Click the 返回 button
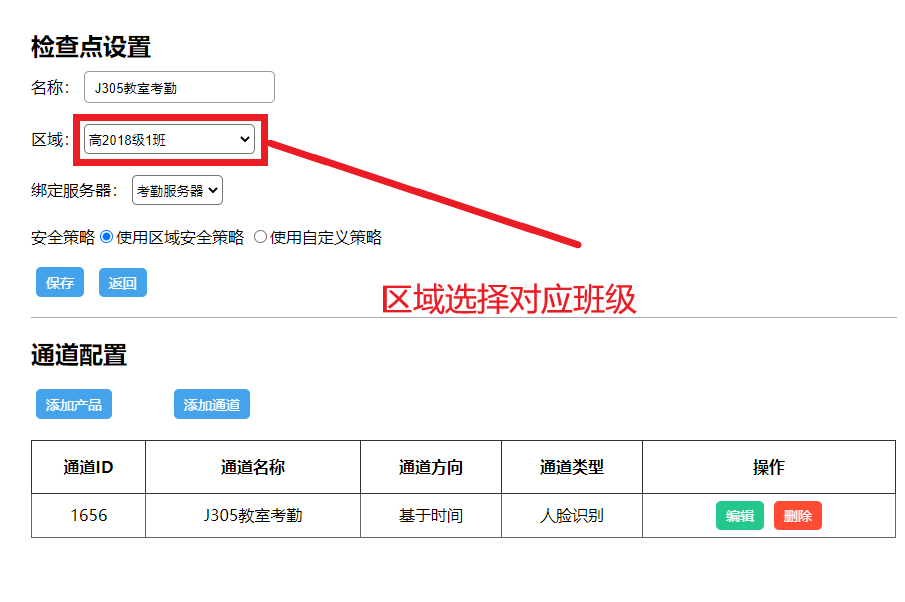This screenshot has width=905, height=602. [x=123, y=283]
